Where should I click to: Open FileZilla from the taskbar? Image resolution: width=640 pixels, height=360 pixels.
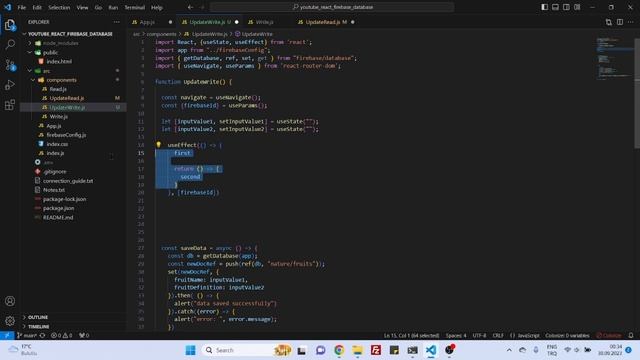pos(376,350)
